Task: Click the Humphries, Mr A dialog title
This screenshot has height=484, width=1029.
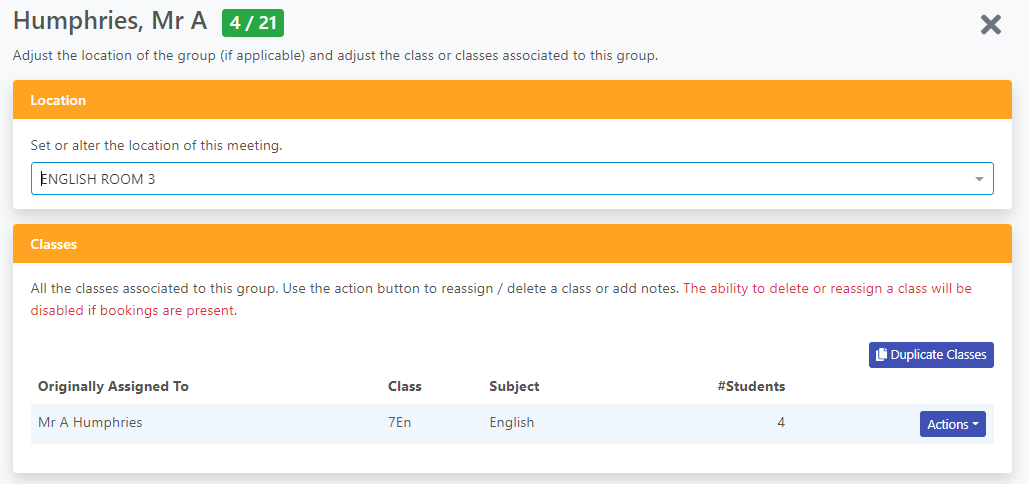Action: click(x=110, y=21)
